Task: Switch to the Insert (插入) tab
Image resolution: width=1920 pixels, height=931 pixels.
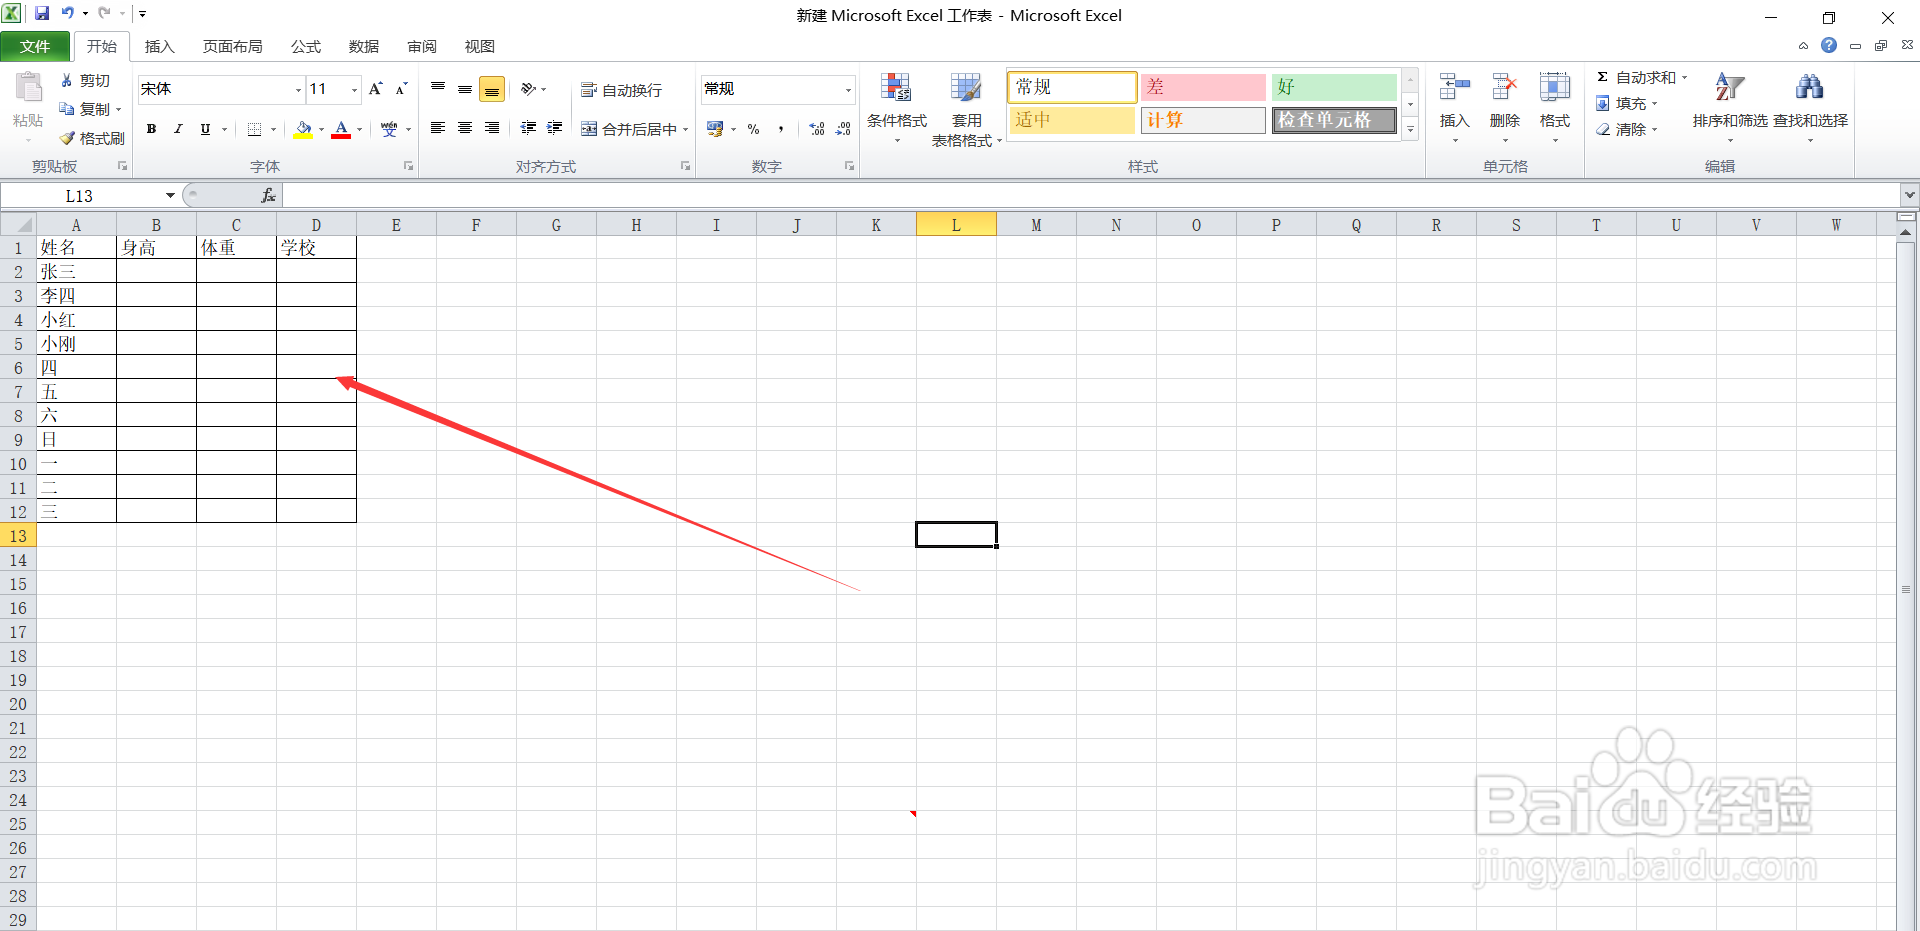Action: [x=159, y=46]
